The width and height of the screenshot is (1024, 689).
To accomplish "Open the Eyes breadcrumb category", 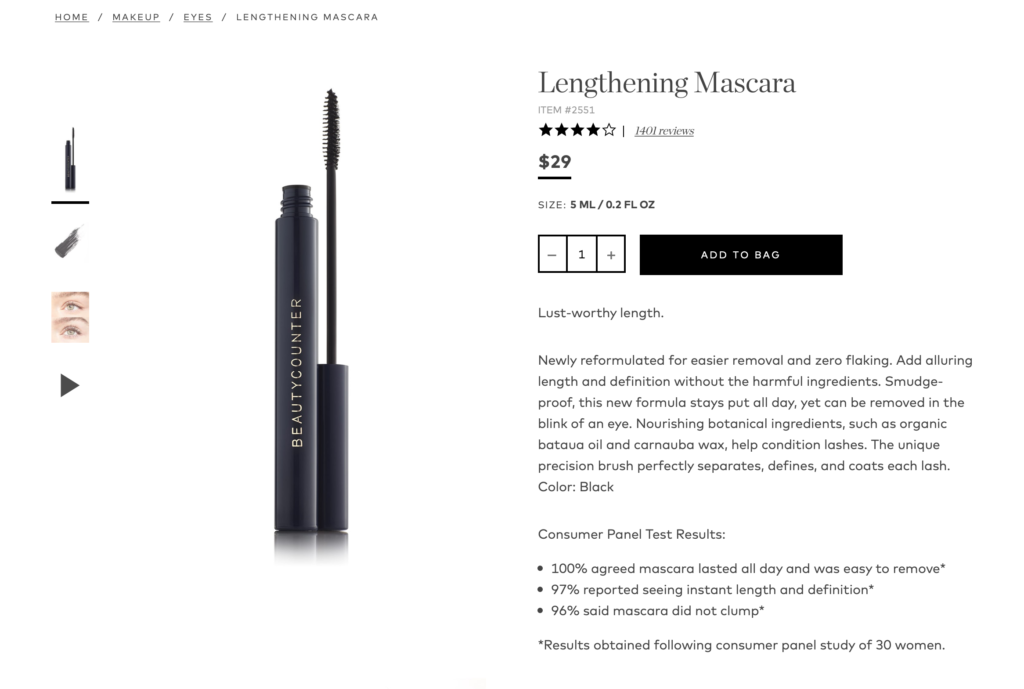I will pyautogui.click(x=197, y=17).
